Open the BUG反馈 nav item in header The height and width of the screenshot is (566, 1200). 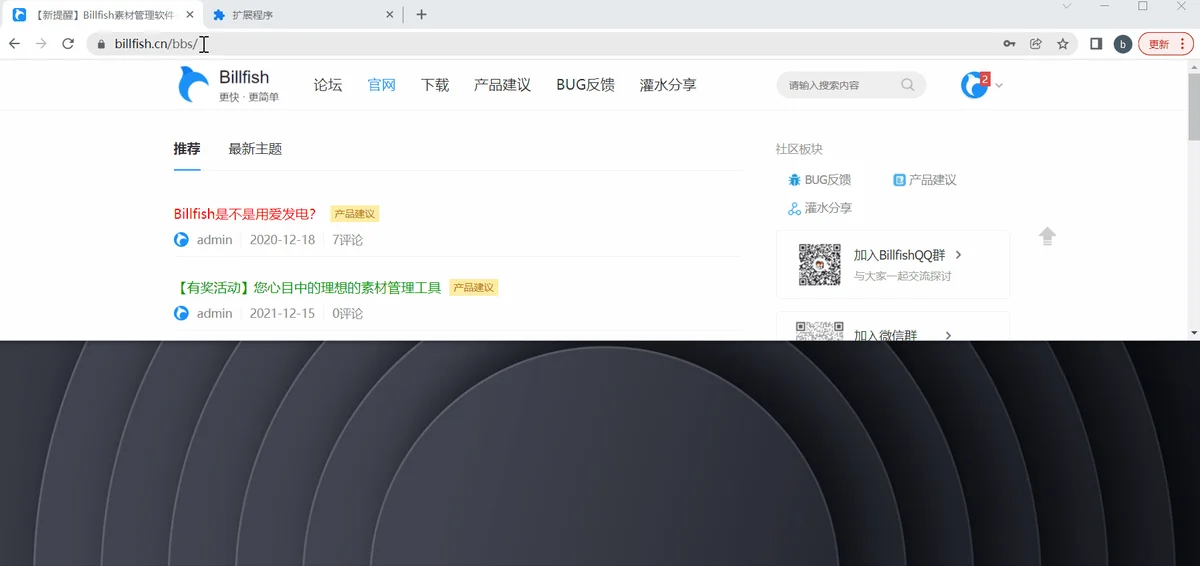[x=585, y=85]
